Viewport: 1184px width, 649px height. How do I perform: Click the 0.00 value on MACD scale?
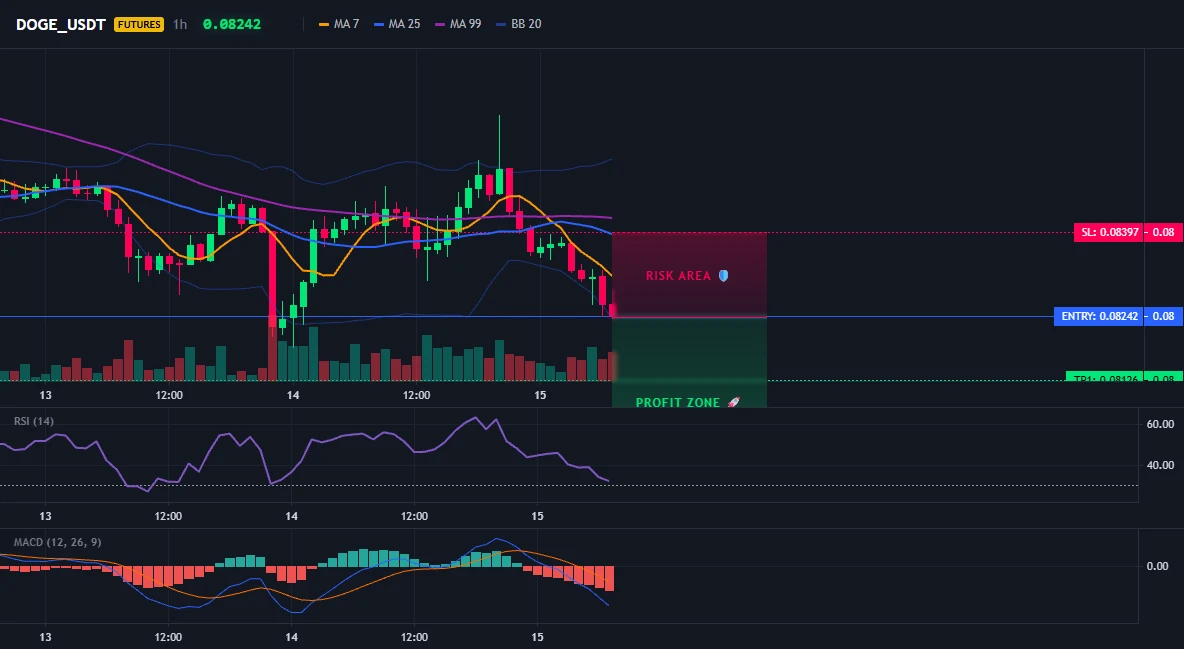pyautogui.click(x=1158, y=566)
